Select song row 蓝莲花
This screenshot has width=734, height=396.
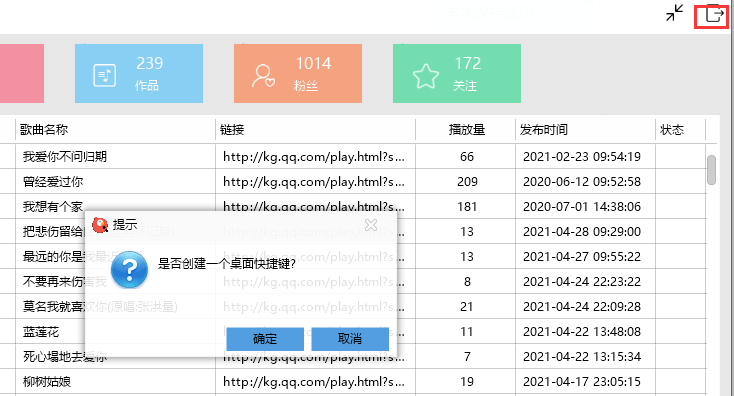tap(41, 332)
